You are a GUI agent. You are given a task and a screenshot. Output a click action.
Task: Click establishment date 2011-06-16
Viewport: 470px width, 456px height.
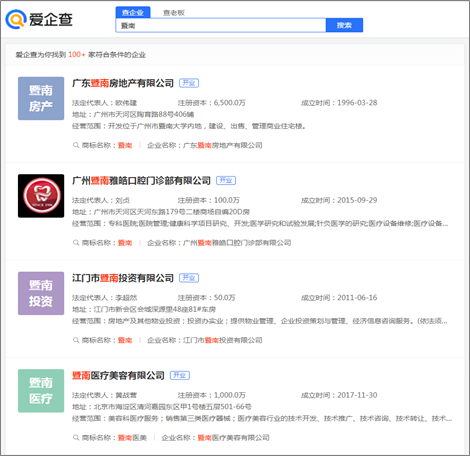tap(357, 298)
